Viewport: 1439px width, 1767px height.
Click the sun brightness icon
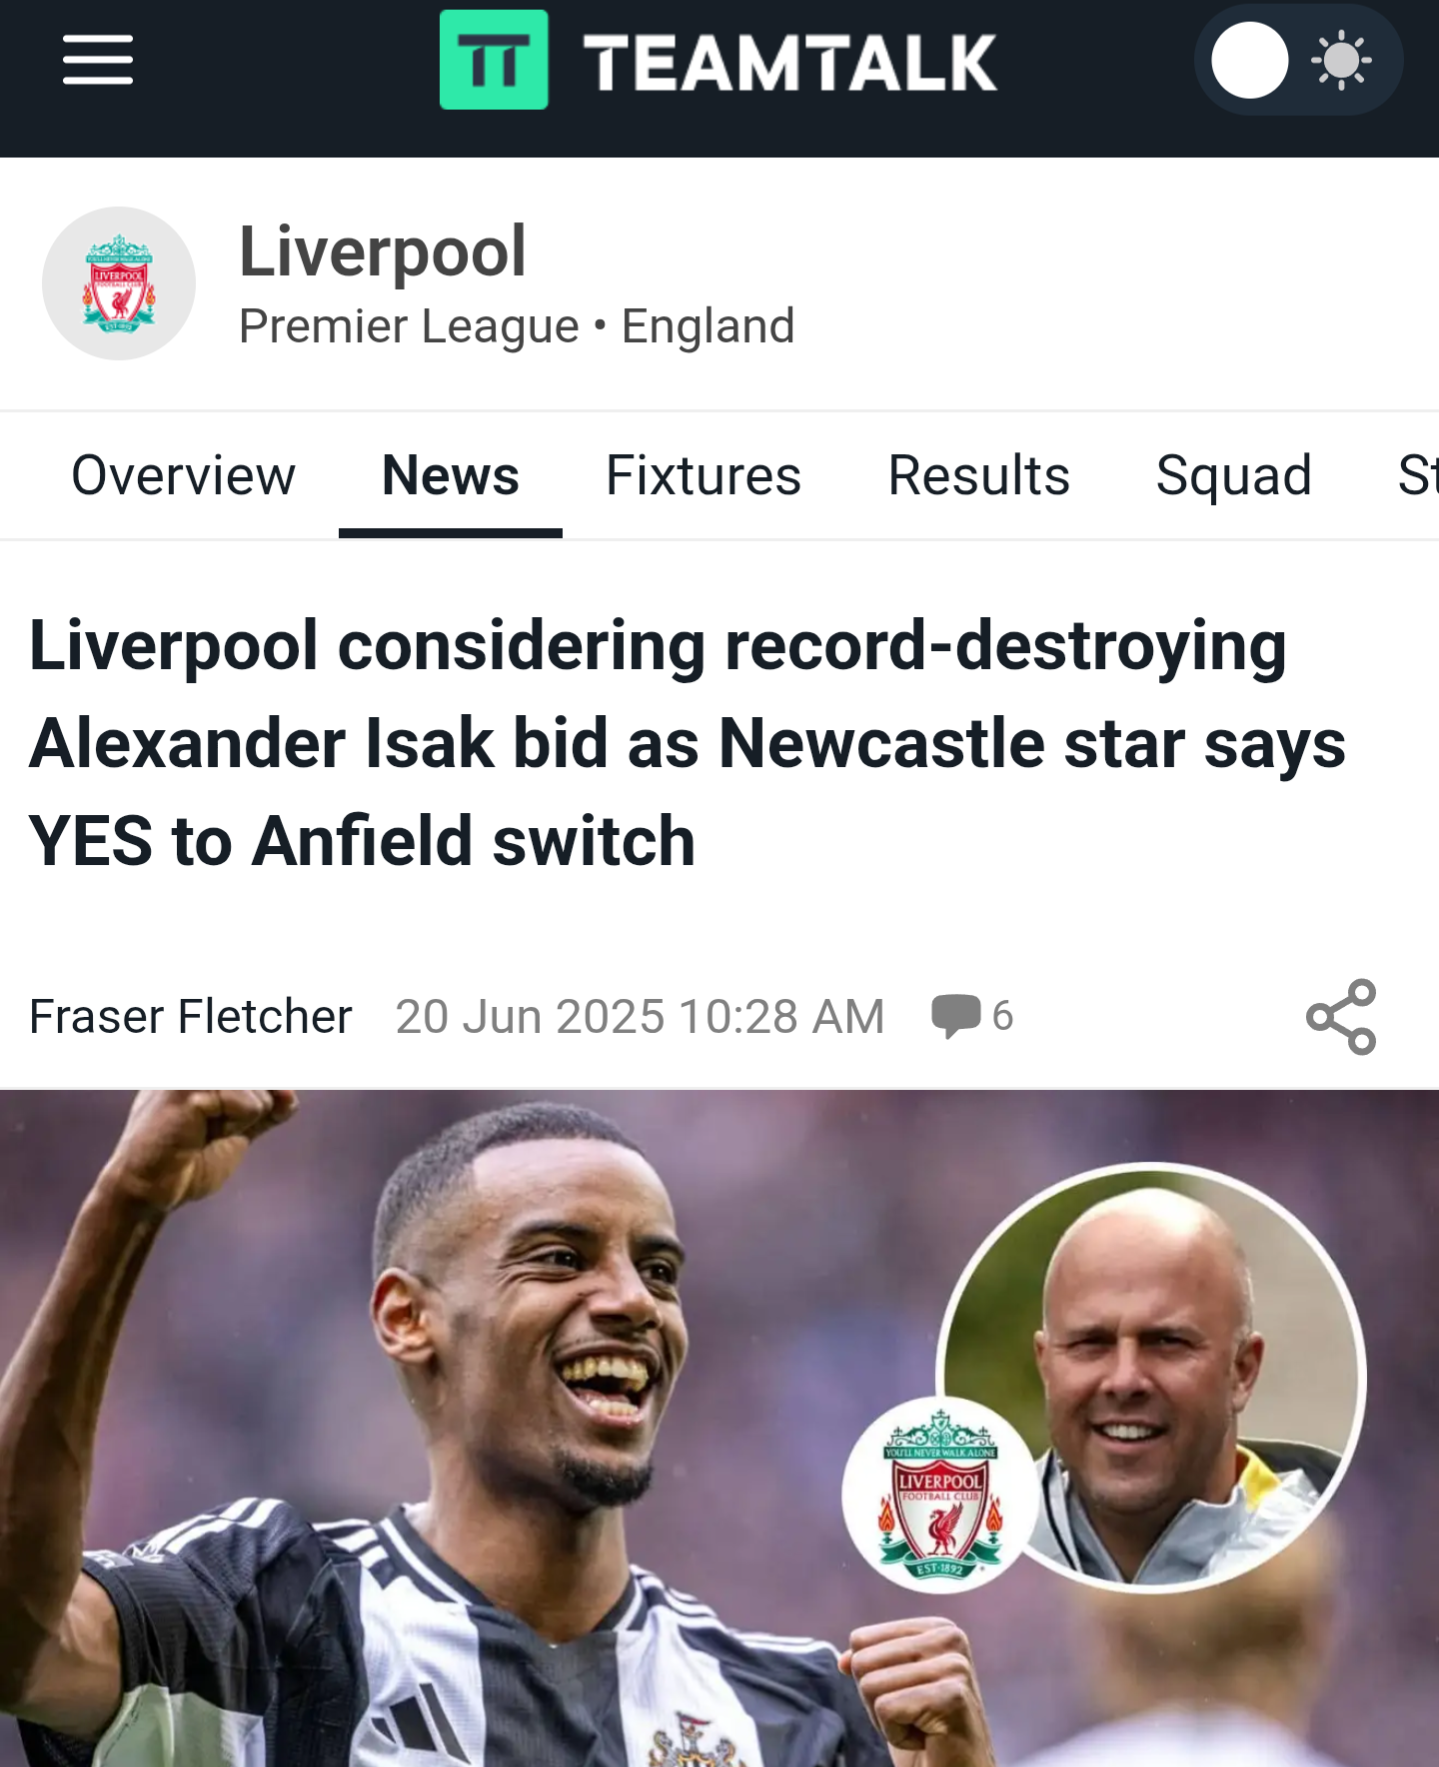pyautogui.click(x=1341, y=61)
